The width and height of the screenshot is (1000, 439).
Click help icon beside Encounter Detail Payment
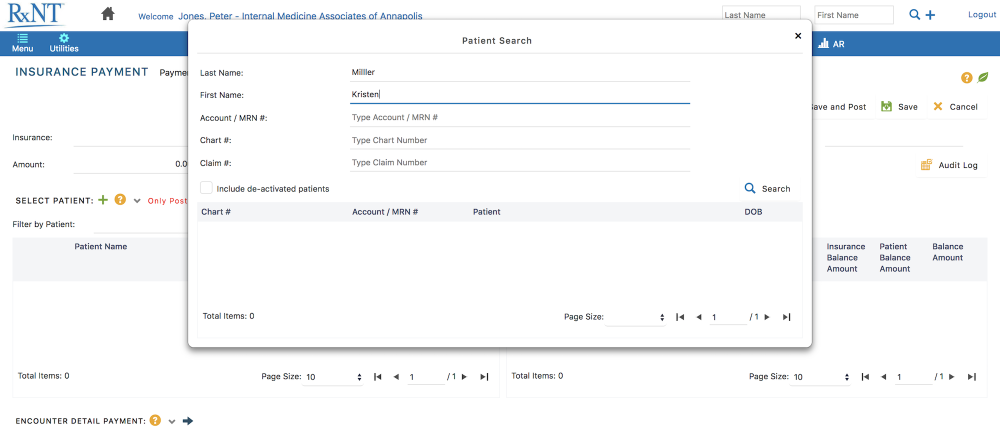(x=155, y=420)
